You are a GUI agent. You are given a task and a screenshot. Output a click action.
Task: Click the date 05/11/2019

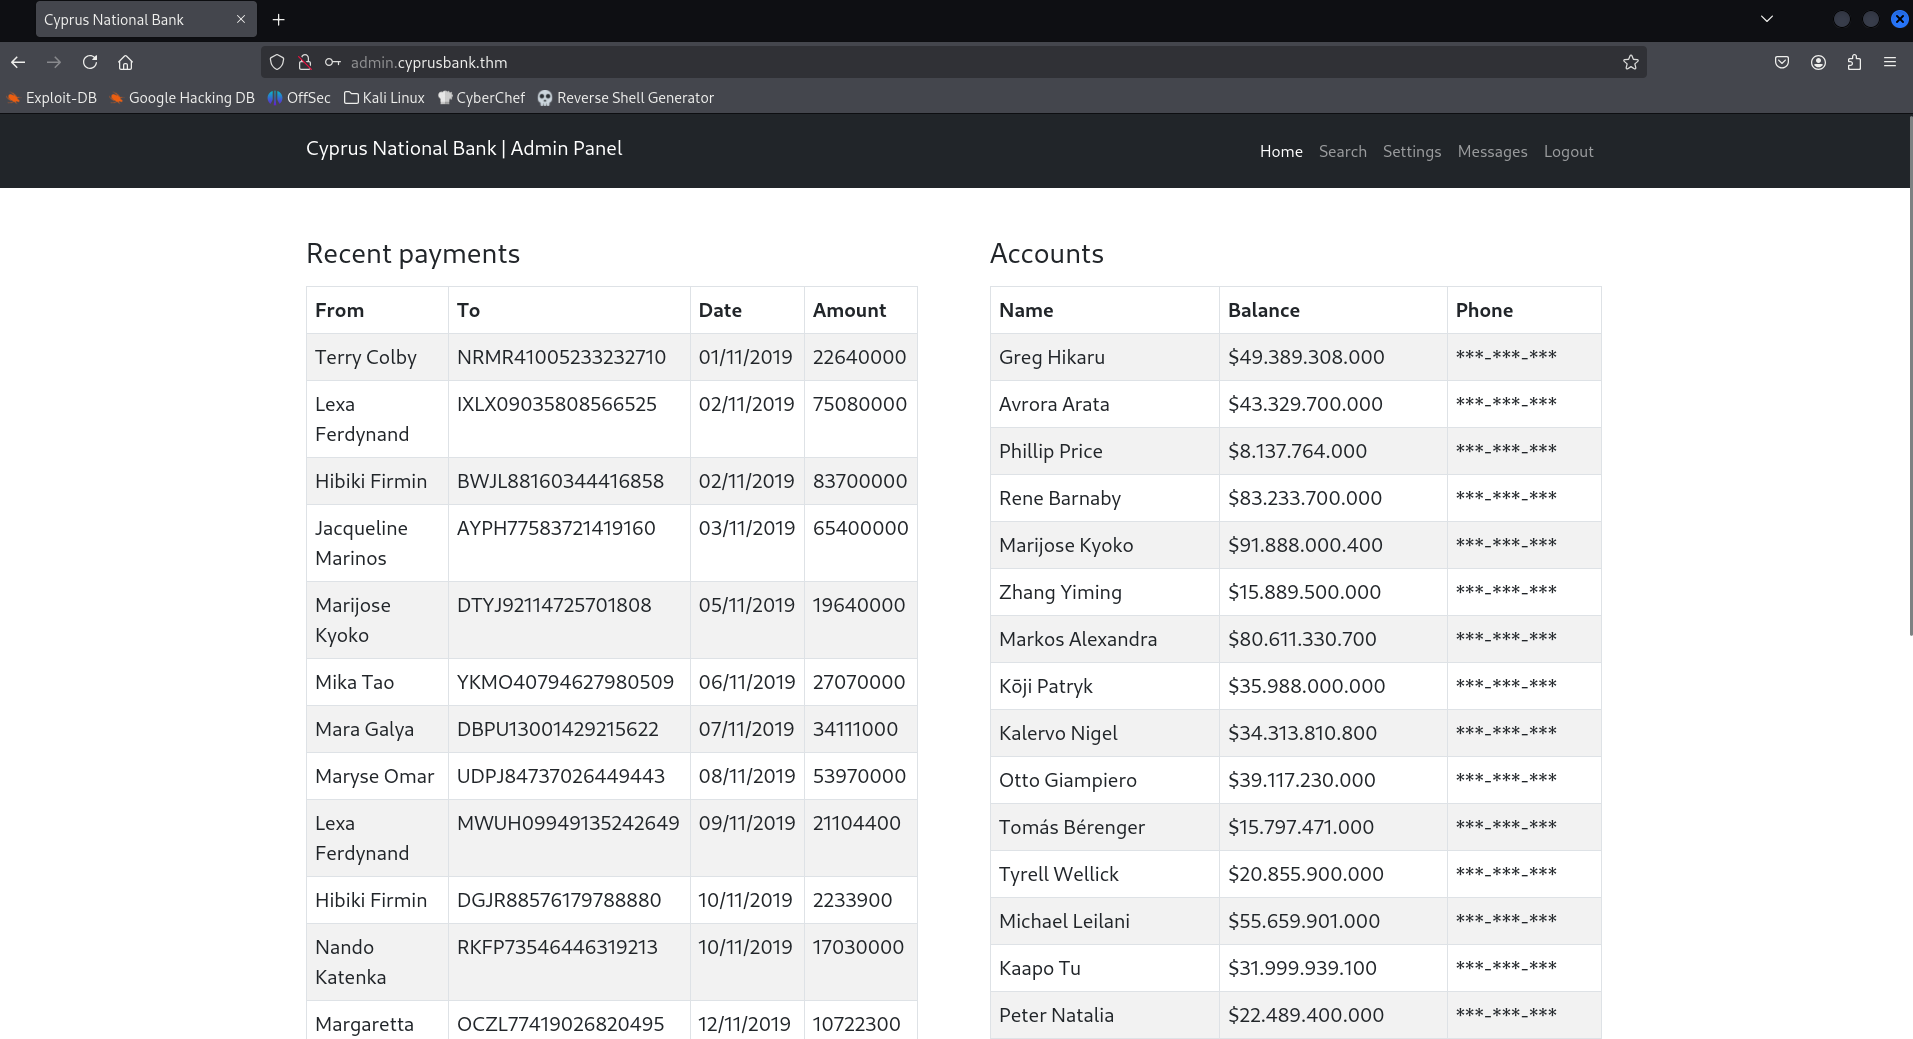click(745, 605)
